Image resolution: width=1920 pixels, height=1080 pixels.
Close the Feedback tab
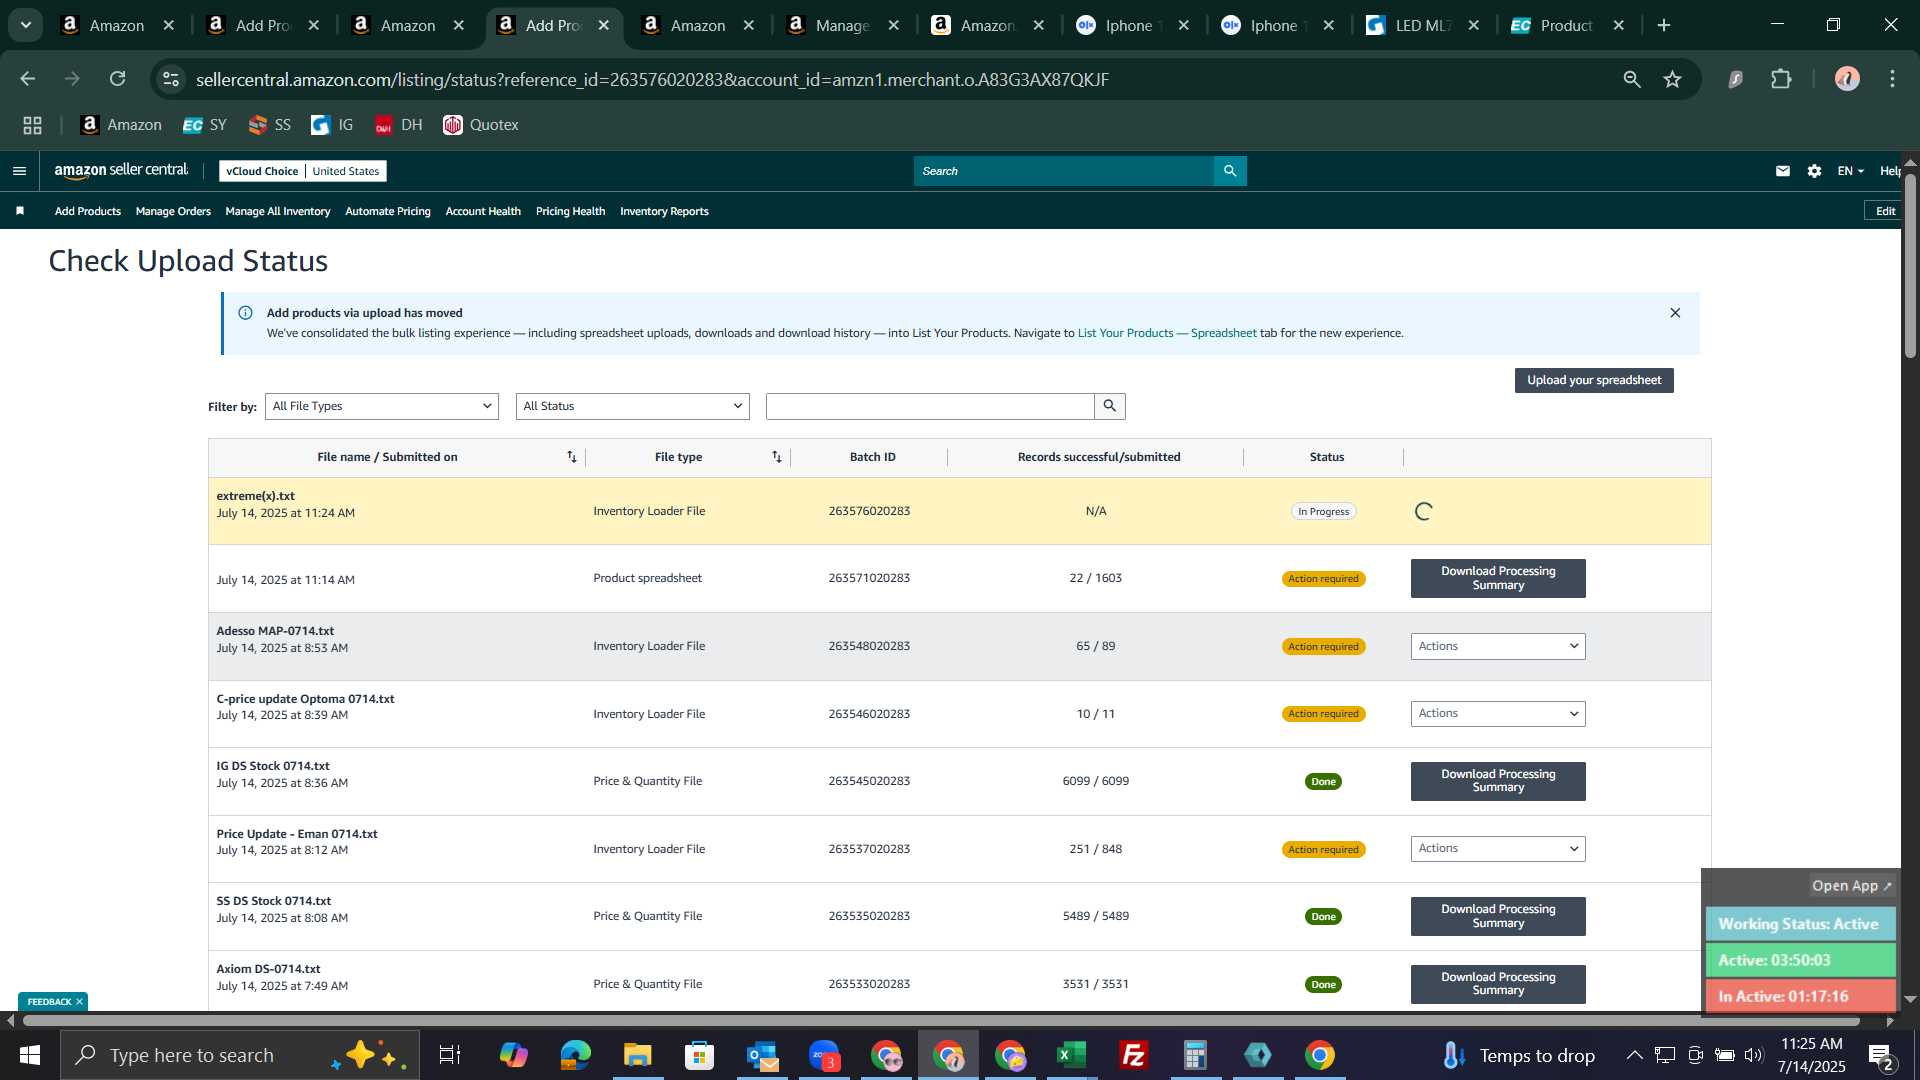pyautogui.click(x=79, y=1002)
